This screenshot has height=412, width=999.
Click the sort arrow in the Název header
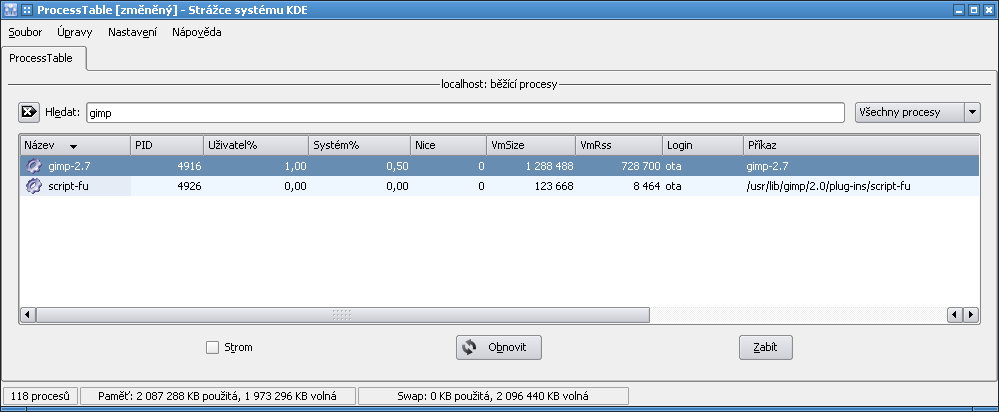click(x=73, y=146)
